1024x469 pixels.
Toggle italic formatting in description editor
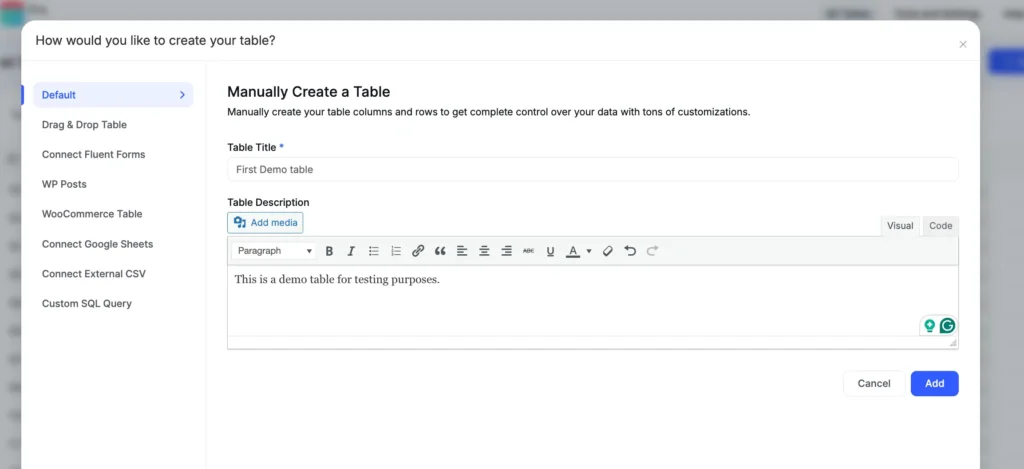(x=351, y=251)
